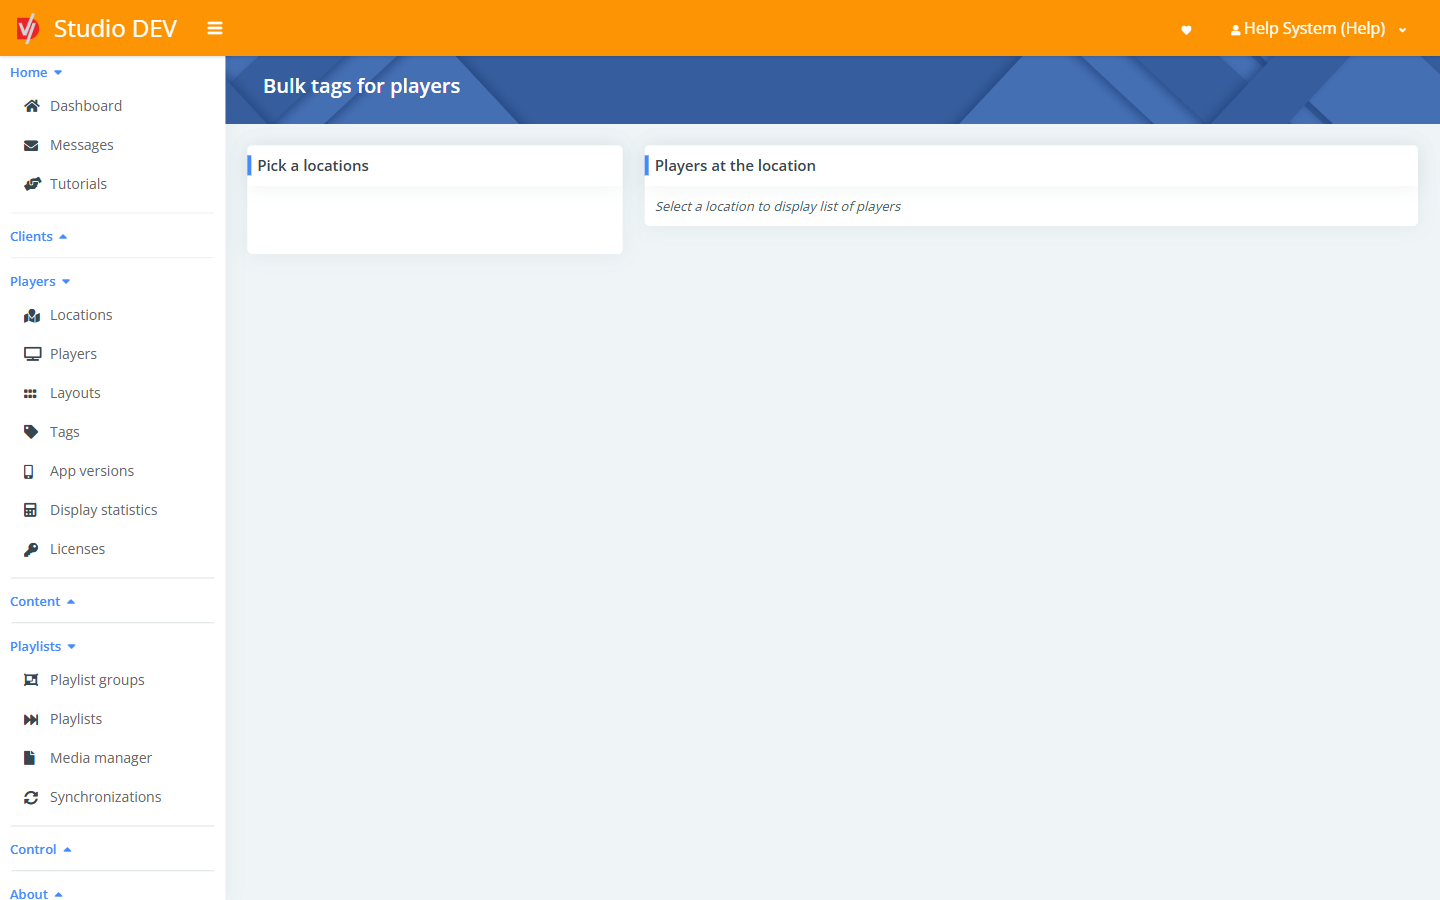The image size is (1440, 900).
Task: Click the Studio DEV title text
Action: tap(115, 28)
